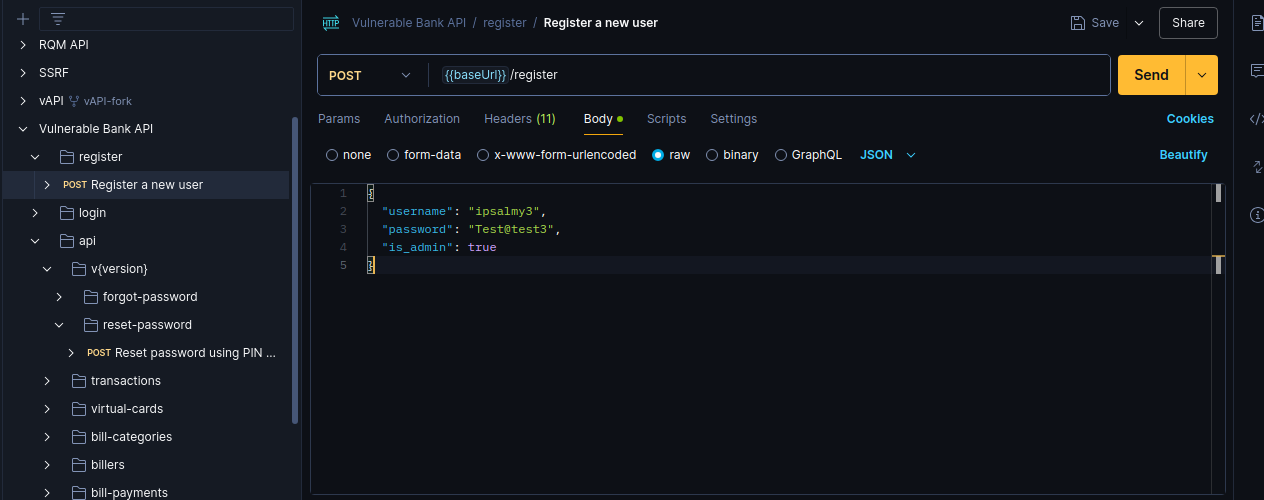Click the HTTP request icon in breadcrumb
The image size is (1264, 500).
331,22
